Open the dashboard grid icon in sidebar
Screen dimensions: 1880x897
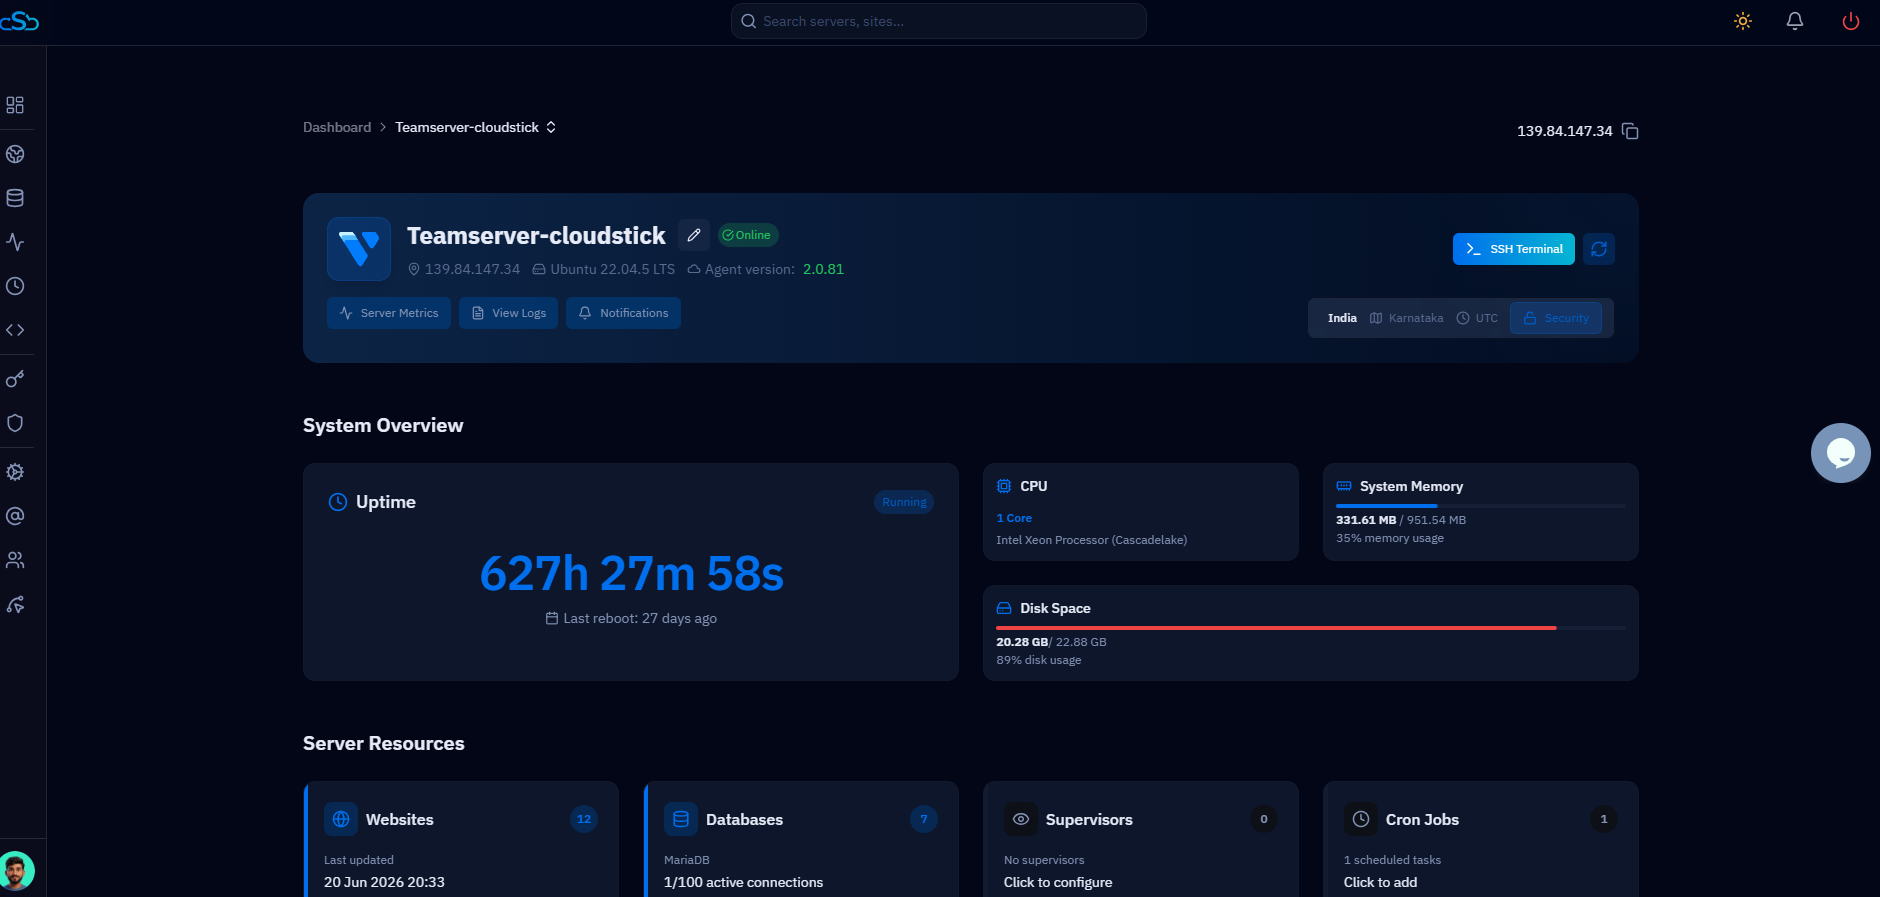click(x=15, y=105)
